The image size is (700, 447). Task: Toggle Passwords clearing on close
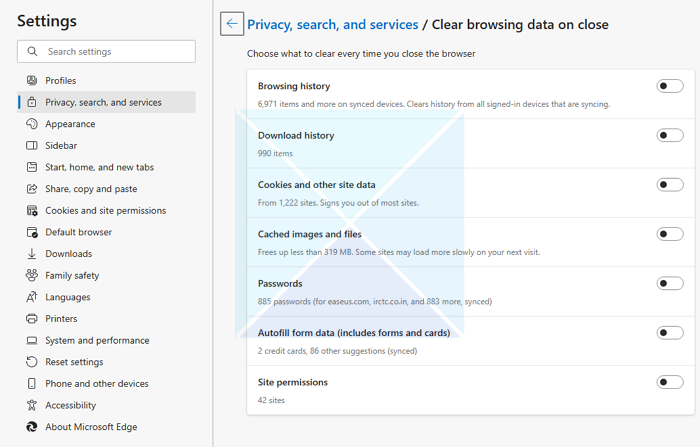pos(670,283)
